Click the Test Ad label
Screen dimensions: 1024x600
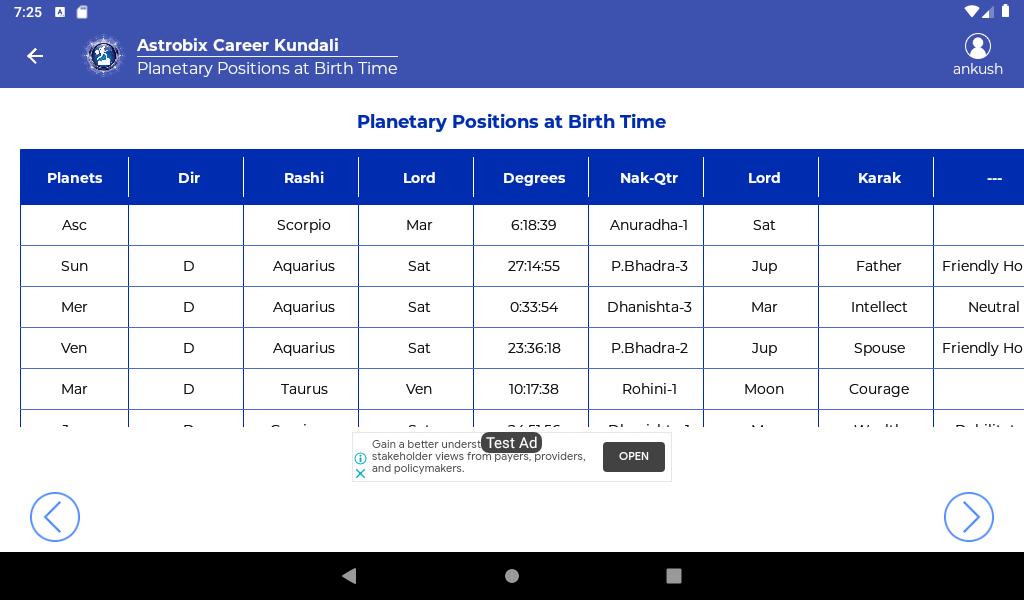pos(511,443)
